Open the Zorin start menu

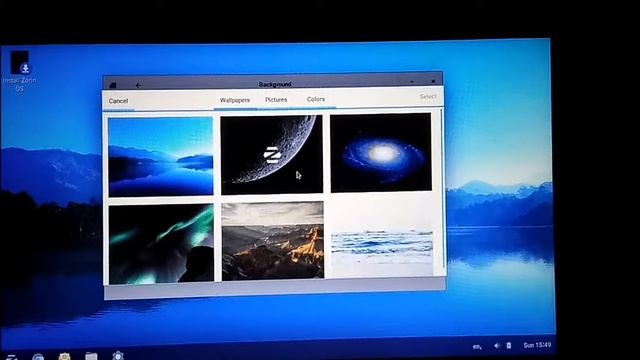point(11,357)
